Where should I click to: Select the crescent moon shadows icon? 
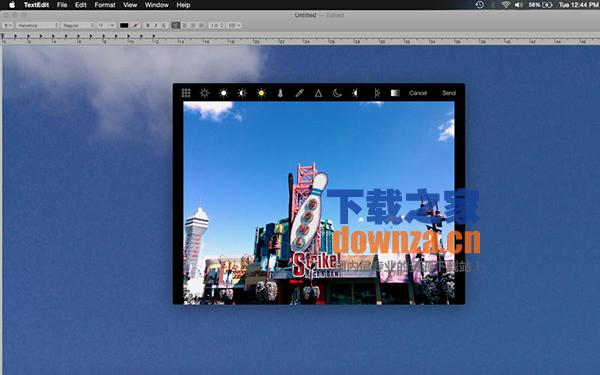point(337,93)
